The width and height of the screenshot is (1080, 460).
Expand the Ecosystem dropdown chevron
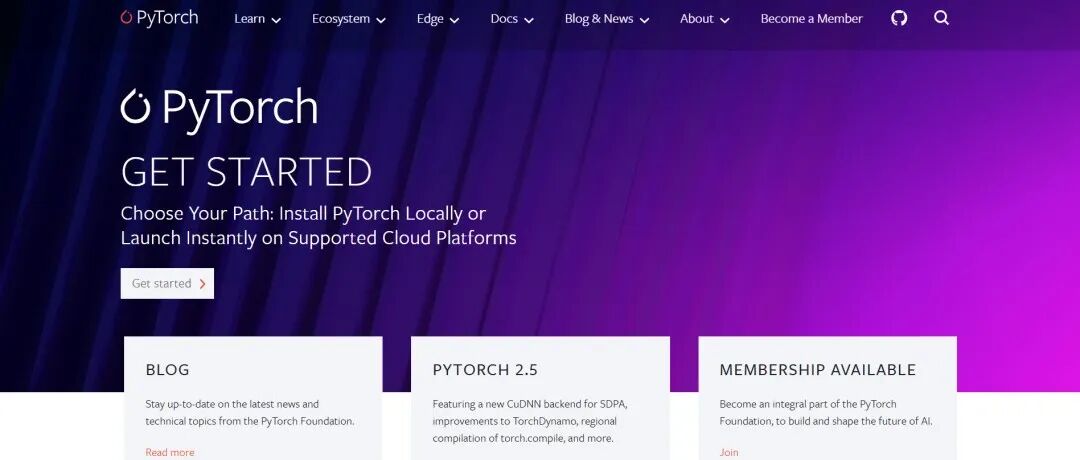(381, 21)
